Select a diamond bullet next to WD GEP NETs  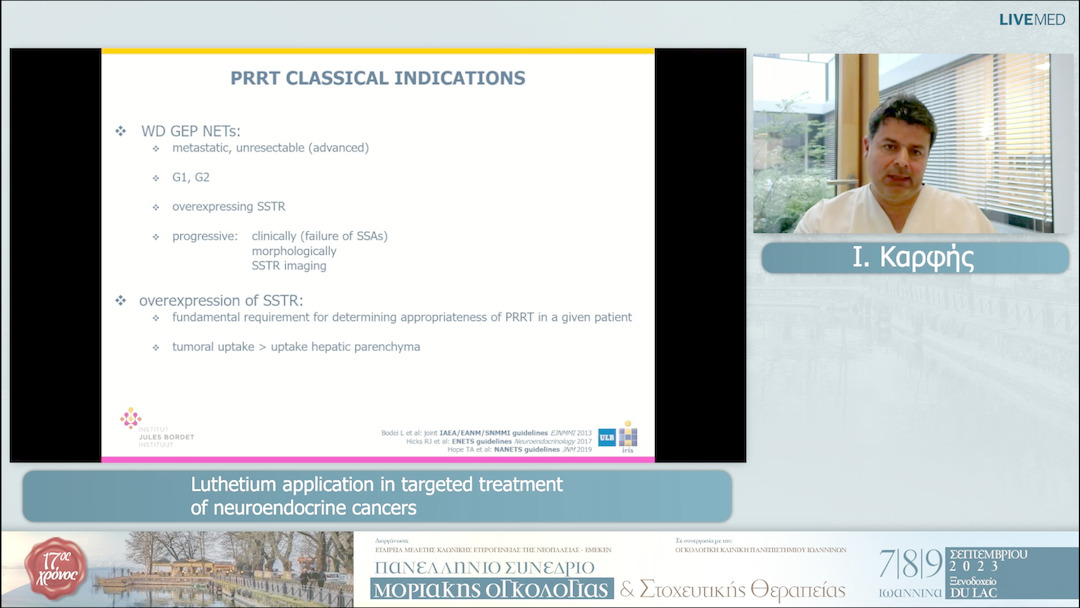[x=123, y=130]
